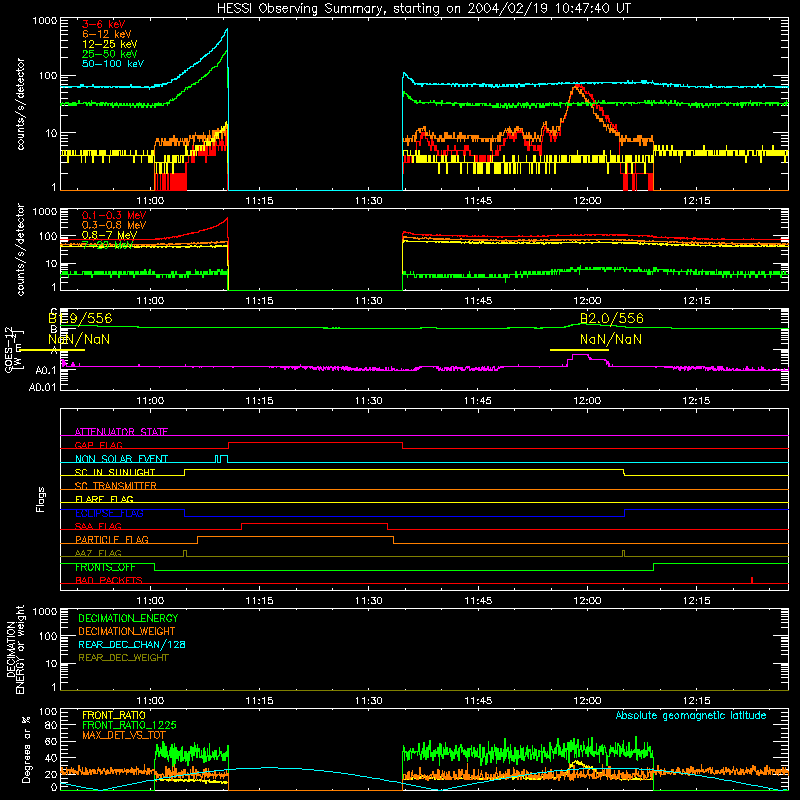Select the 12-25 keV legend label
The image size is (800, 800).
[x=110, y=44]
